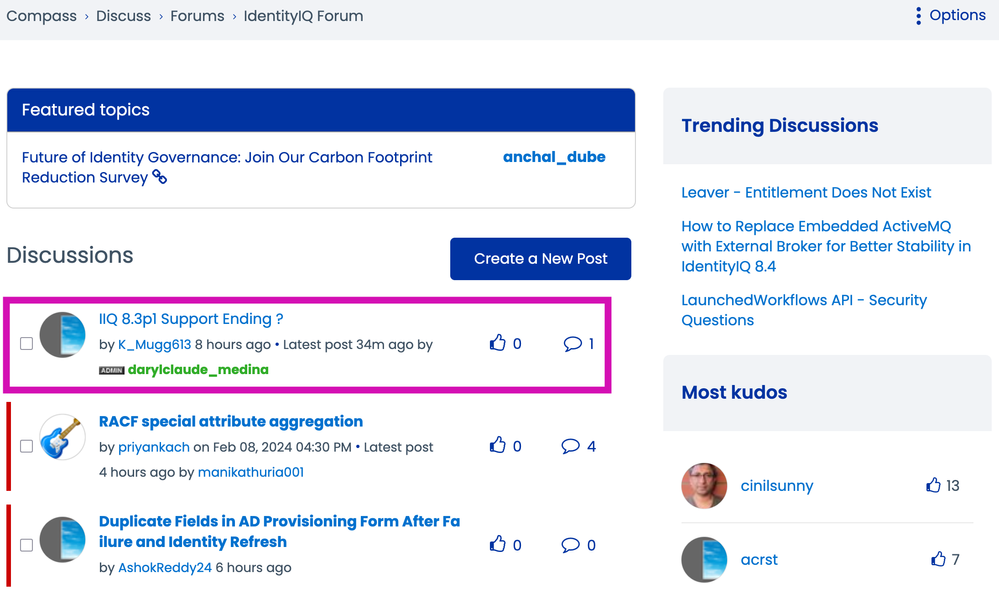
Task: Open the Options dropdown menu
Action: [950, 16]
